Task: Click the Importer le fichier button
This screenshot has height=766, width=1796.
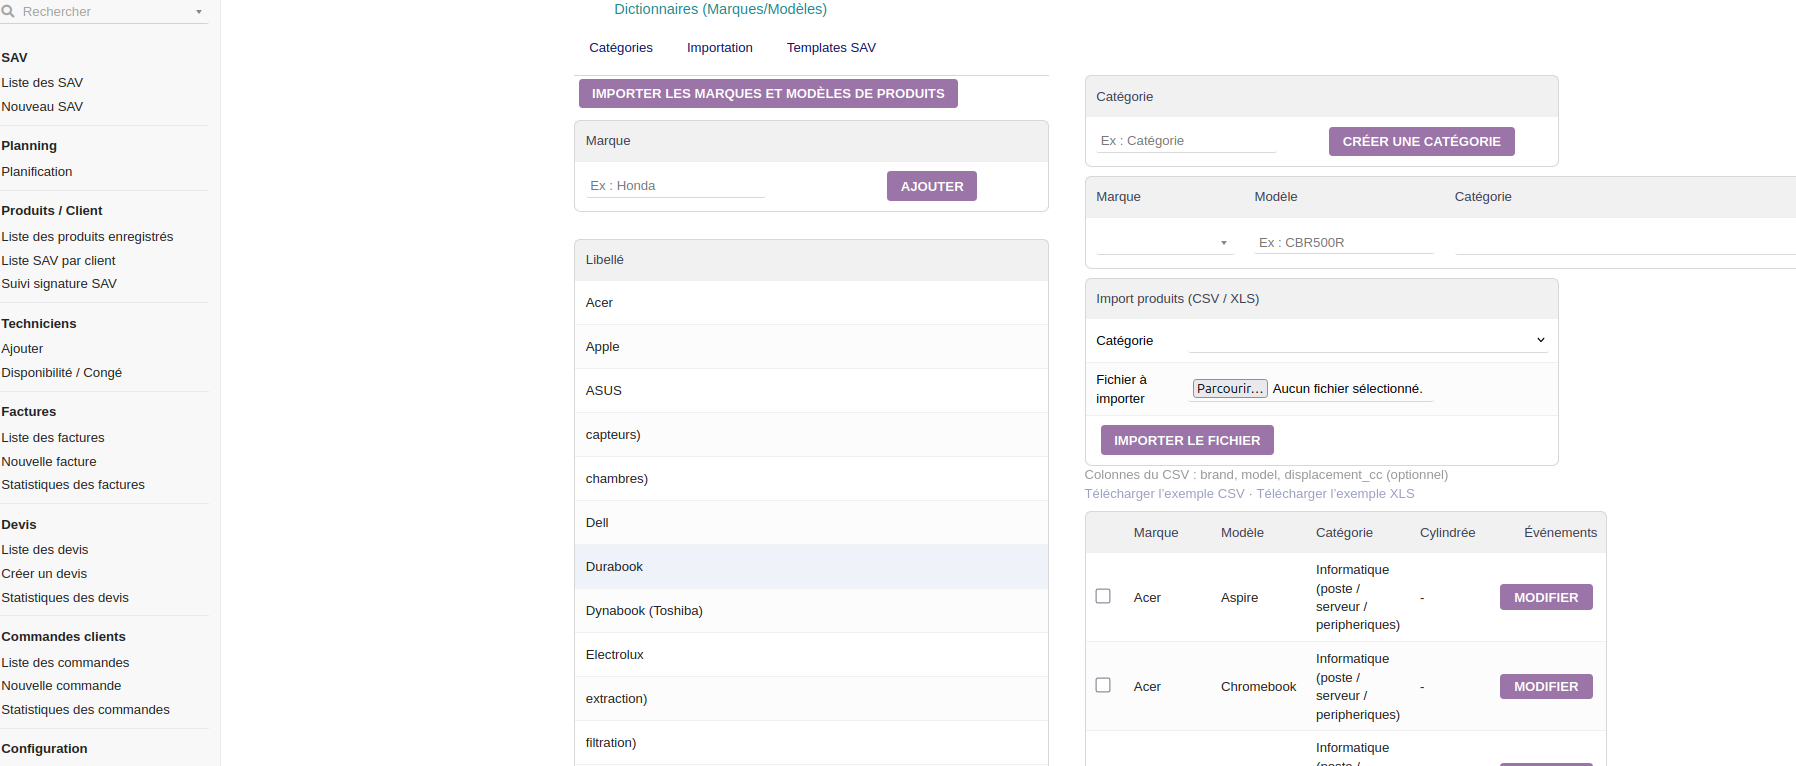Action: tap(1186, 441)
